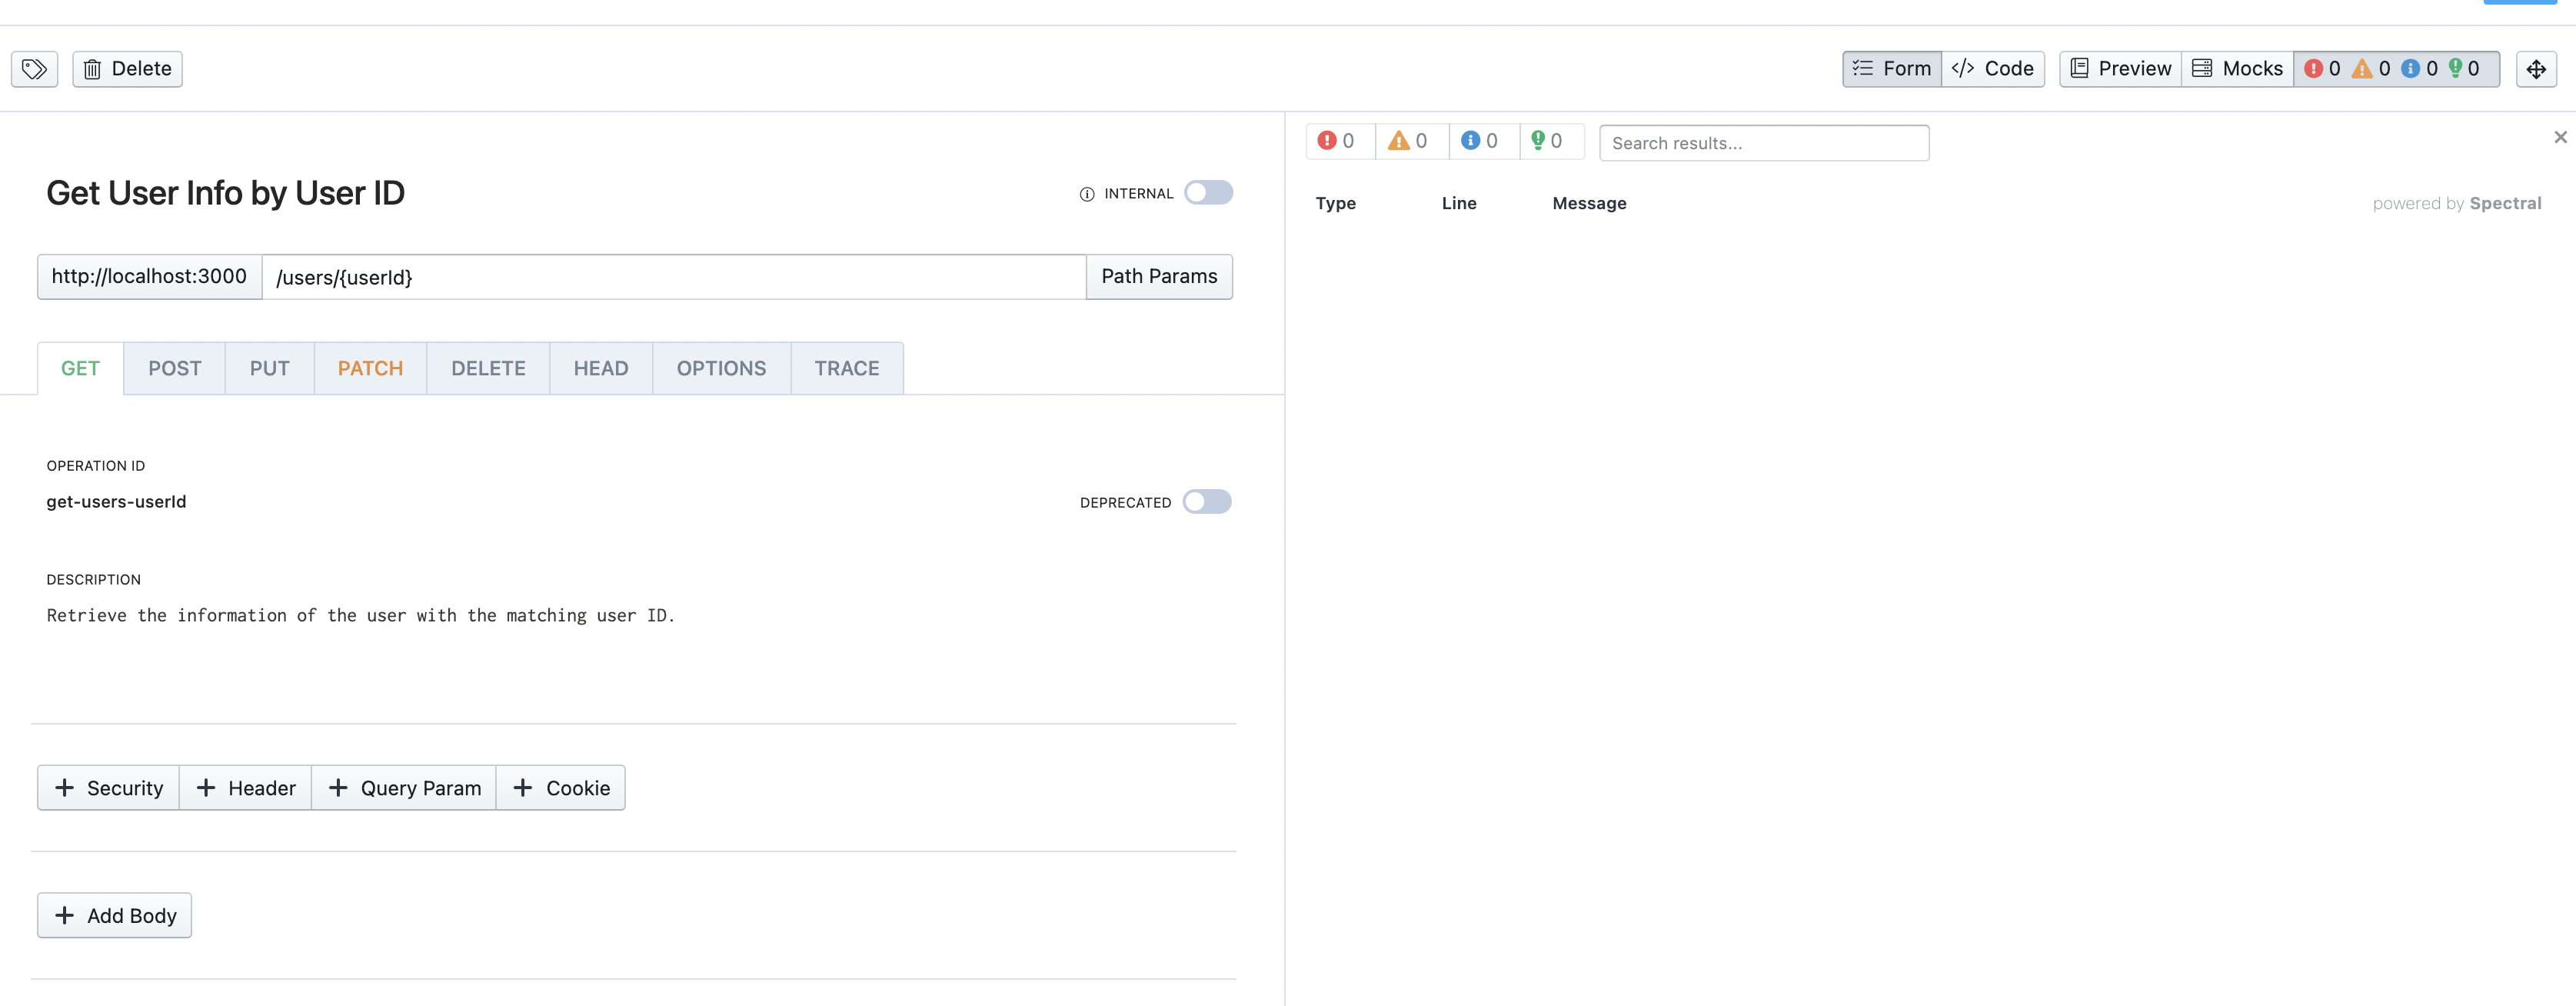Select the PATCH method tab
The height and width of the screenshot is (1006, 2576).
coord(370,368)
